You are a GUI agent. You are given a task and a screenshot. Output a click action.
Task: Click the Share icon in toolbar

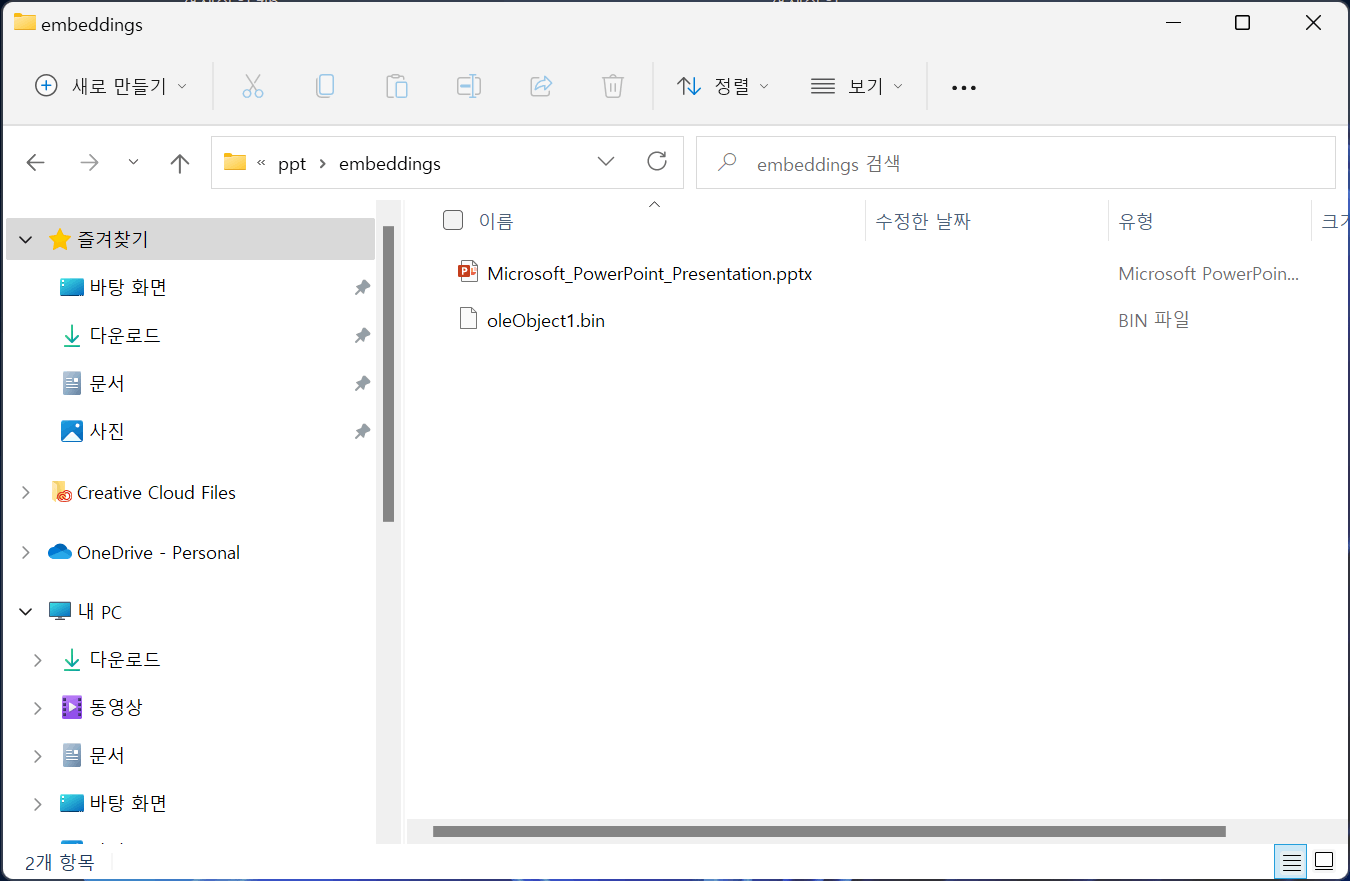541,86
